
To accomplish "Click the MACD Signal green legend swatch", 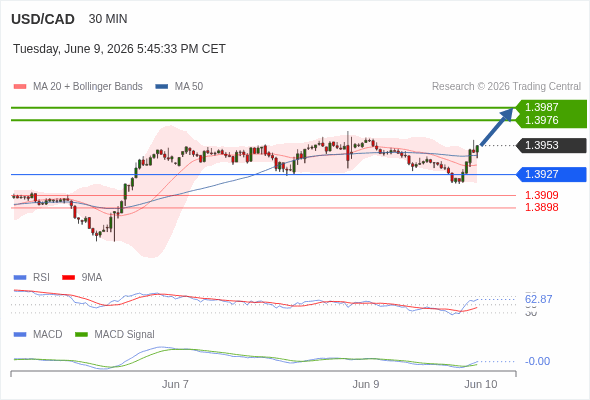I will pos(81,335).
